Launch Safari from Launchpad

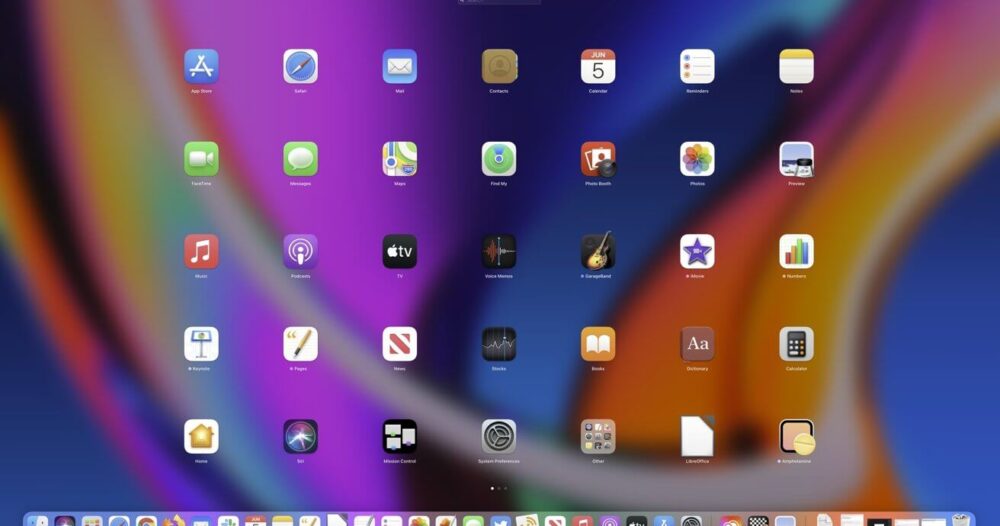(300, 67)
